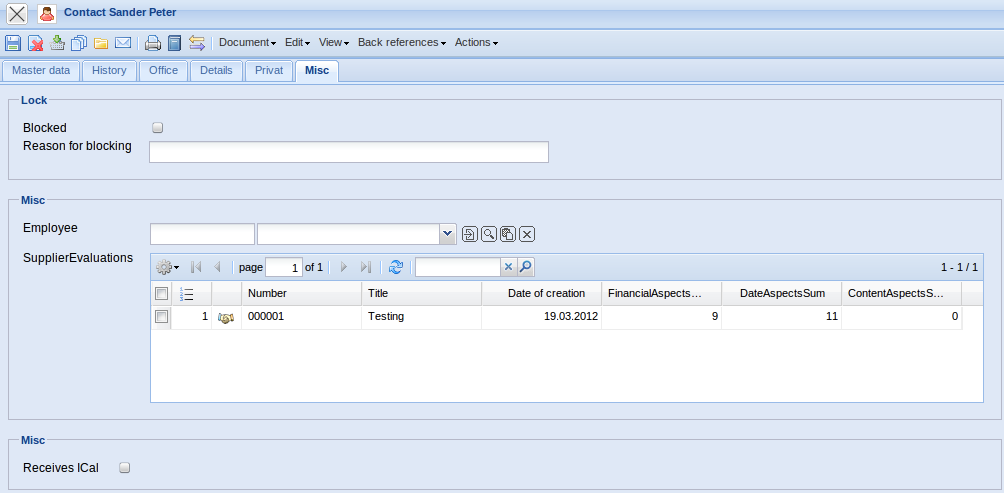Click the grid search magnifier button

pyautogui.click(x=526, y=267)
